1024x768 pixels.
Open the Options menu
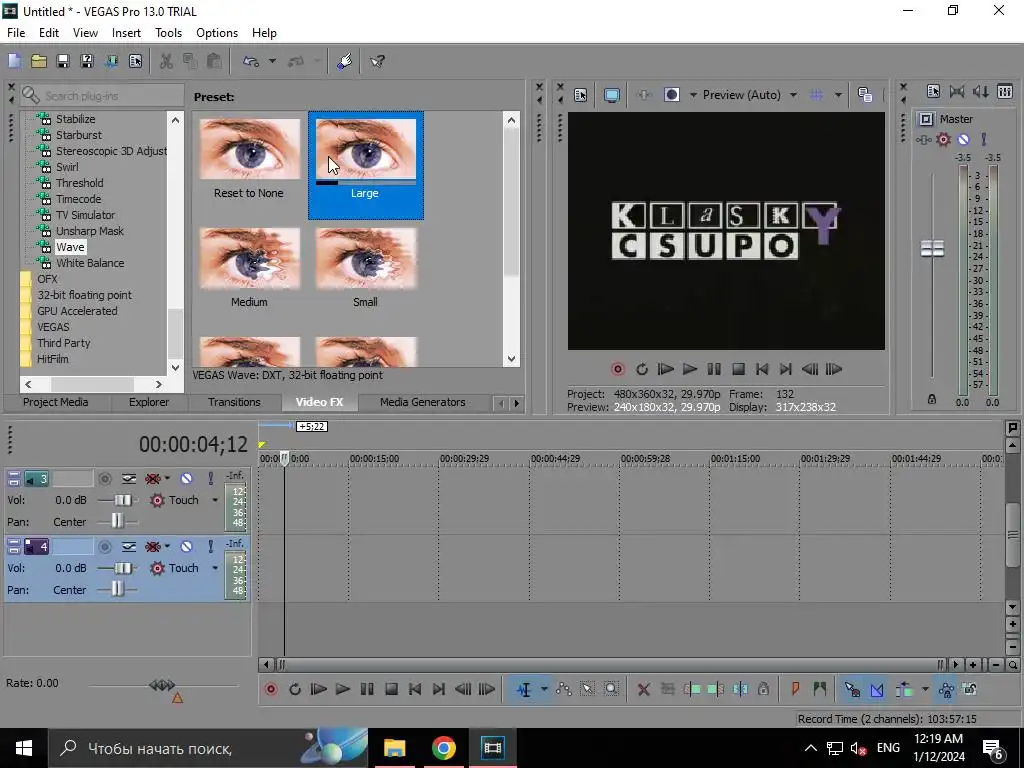tap(217, 33)
